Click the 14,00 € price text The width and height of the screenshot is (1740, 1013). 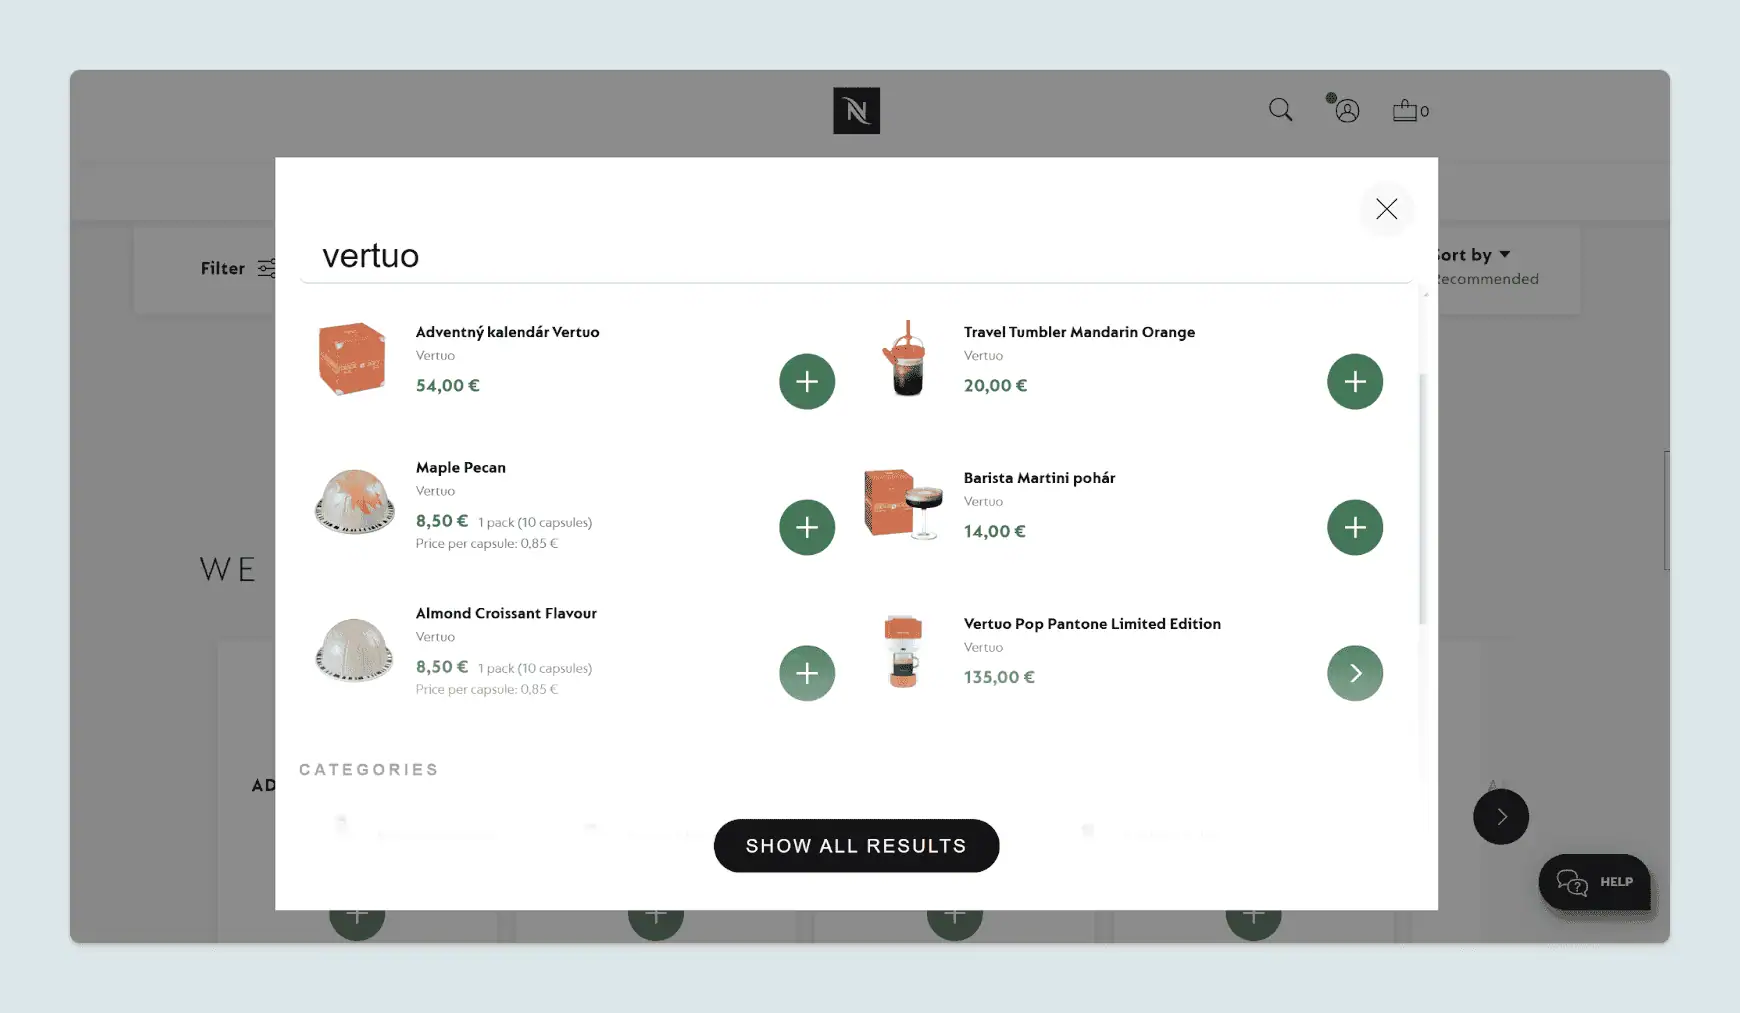click(994, 532)
